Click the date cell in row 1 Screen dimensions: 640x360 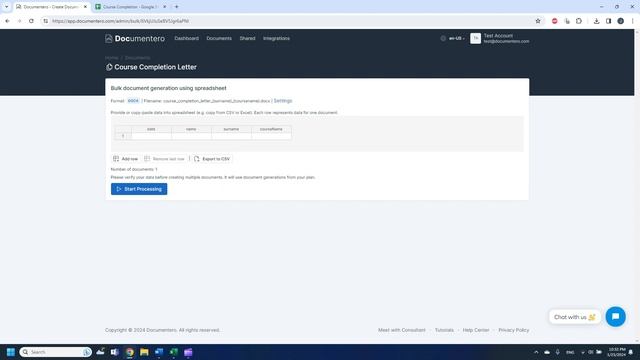coord(151,136)
